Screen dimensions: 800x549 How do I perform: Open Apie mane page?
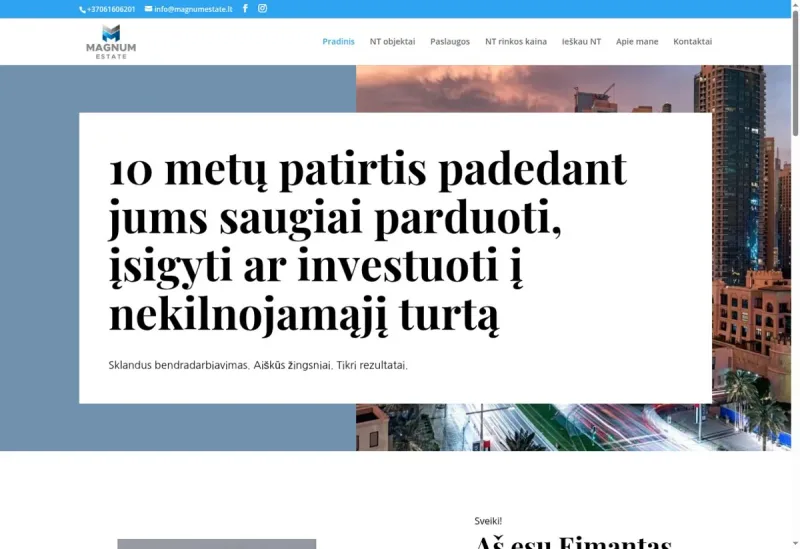click(x=637, y=41)
